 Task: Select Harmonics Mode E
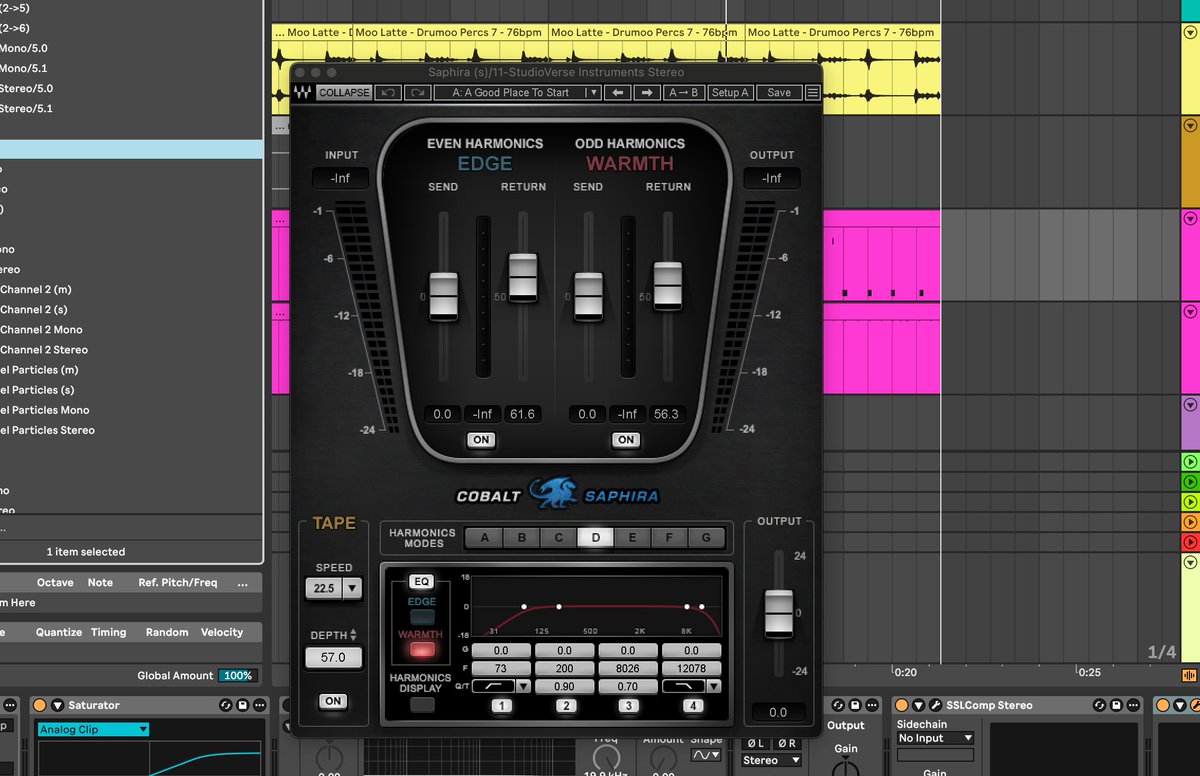[x=632, y=538]
